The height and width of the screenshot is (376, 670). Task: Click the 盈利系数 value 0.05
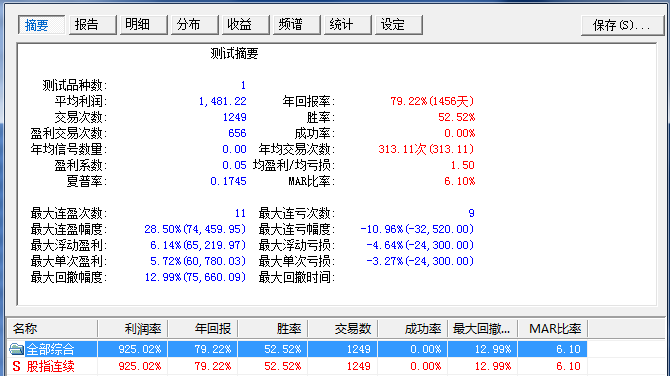(234, 165)
